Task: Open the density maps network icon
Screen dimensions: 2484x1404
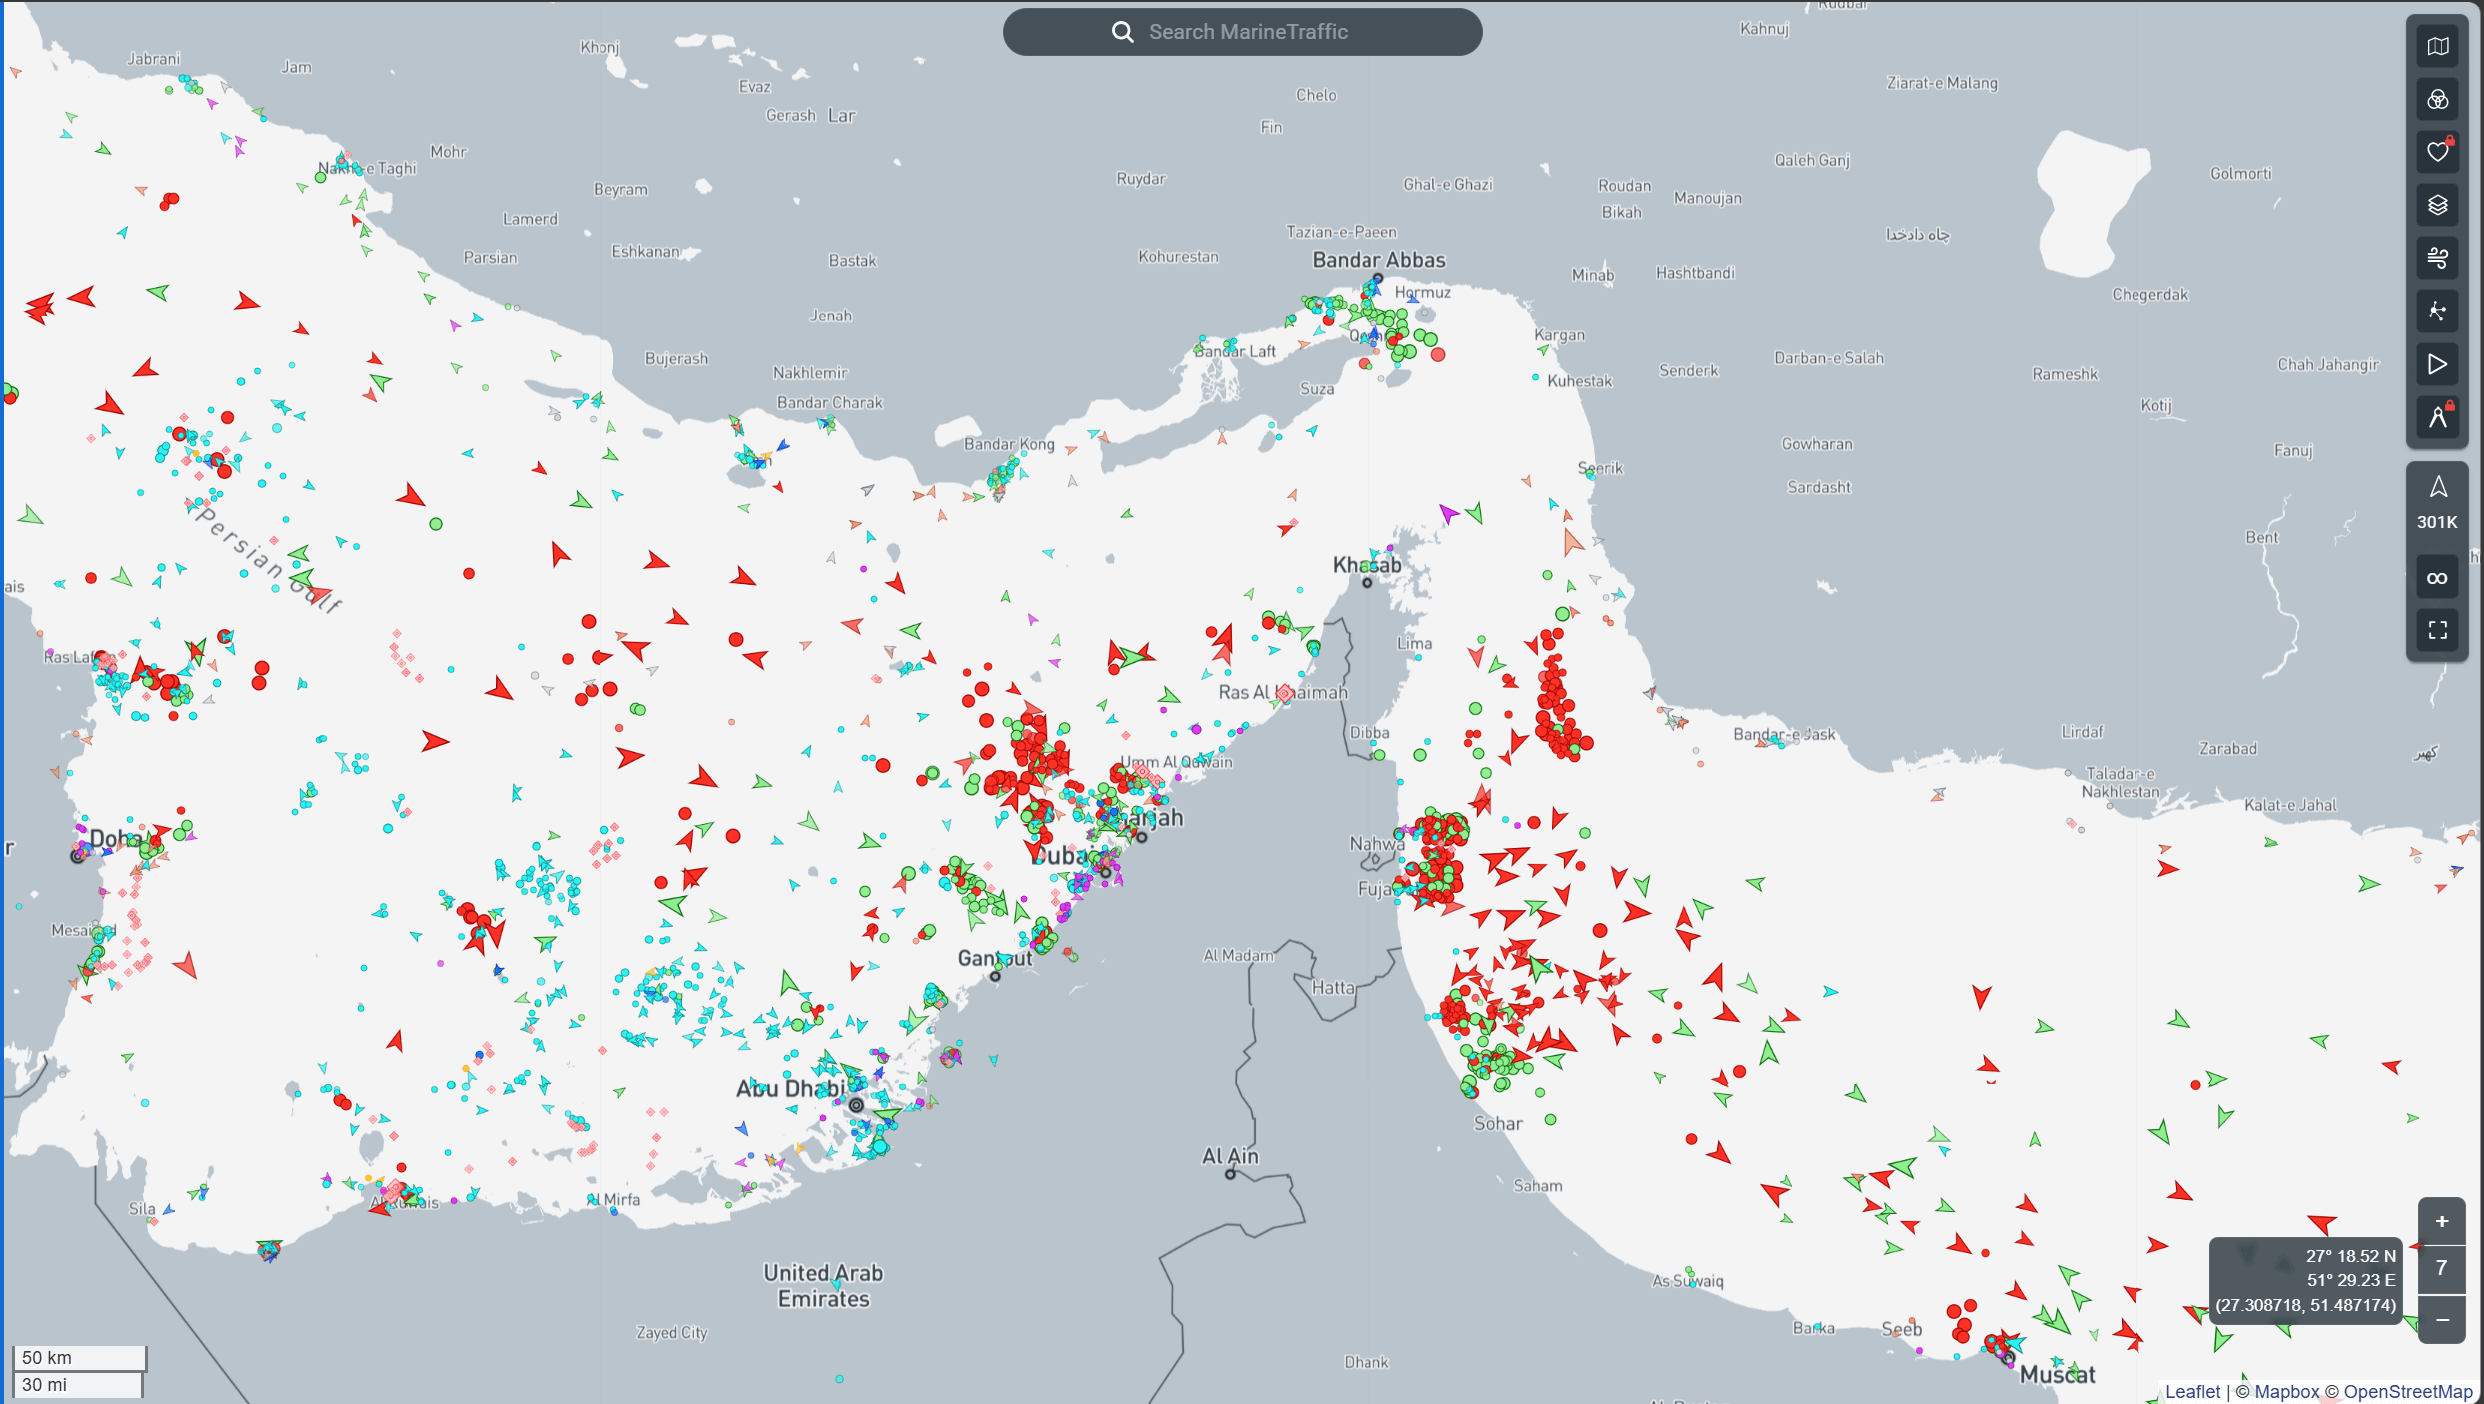Action: (2437, 311)
